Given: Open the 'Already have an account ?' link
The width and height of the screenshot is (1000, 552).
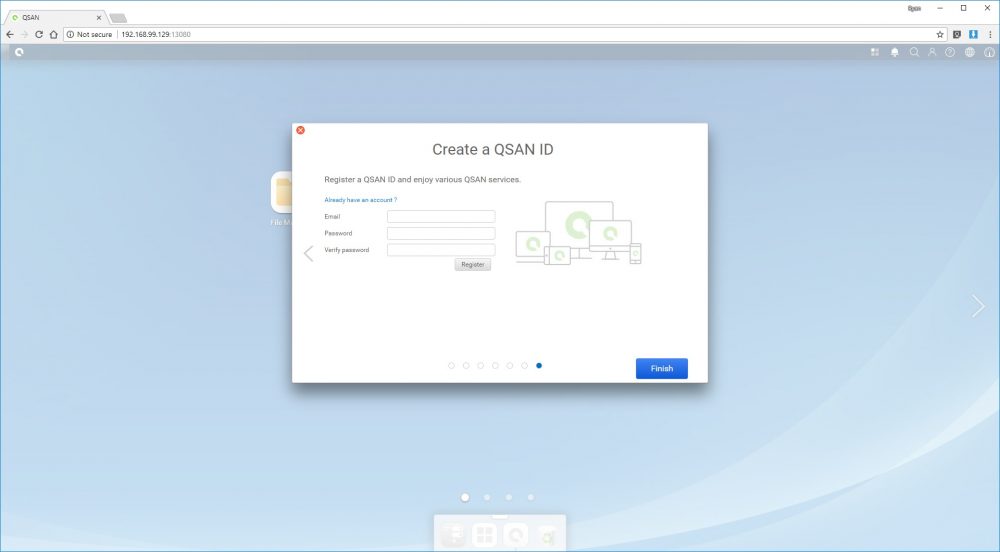Looking at the screenshot, I should tap(360, 200).
